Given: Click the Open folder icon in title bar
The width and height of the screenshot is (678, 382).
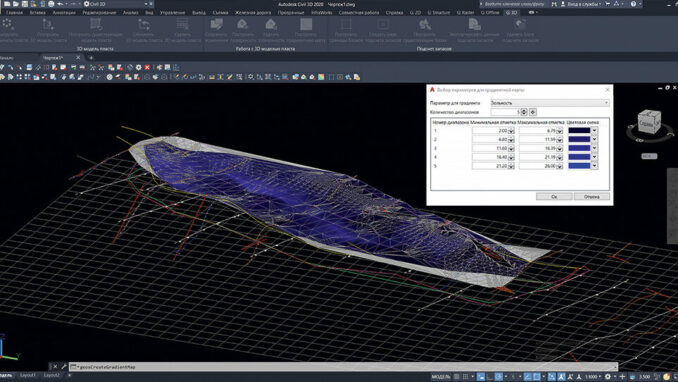Looking at the screenshot, I should [x=16, y=4].
